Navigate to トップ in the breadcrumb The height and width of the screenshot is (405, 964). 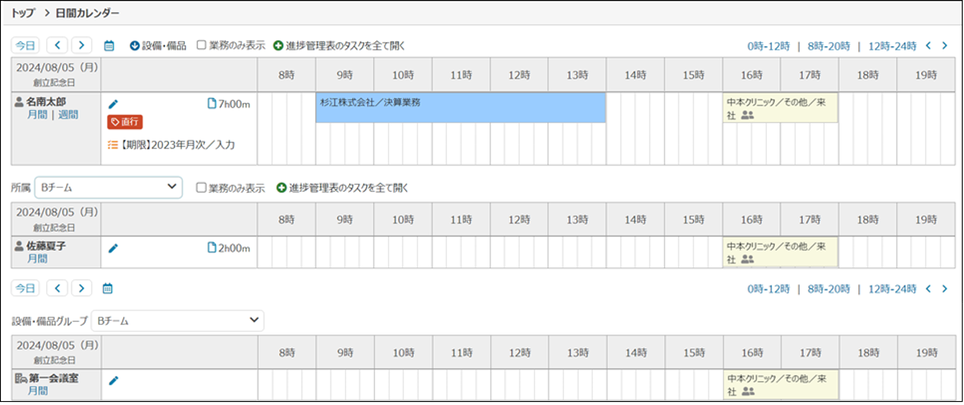[21, 13]
